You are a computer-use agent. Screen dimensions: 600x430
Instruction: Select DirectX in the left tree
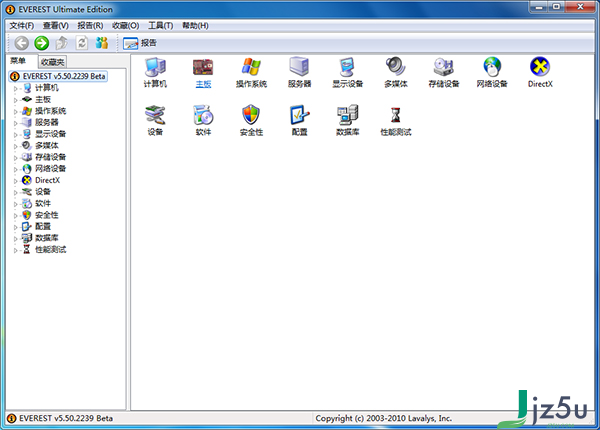(x=47, y=180)
